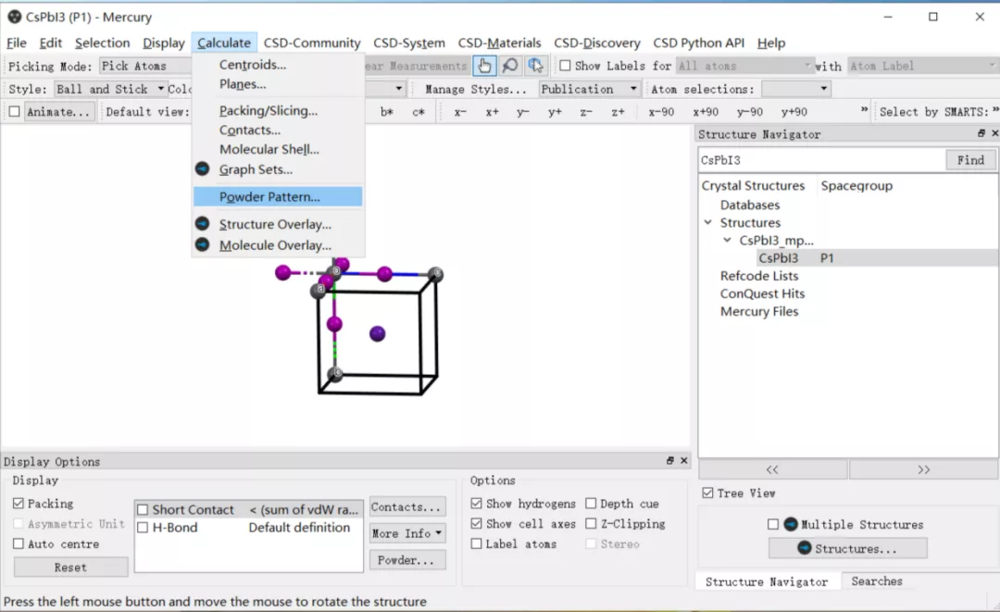Open the CSD Python API menu

point(698,43)
